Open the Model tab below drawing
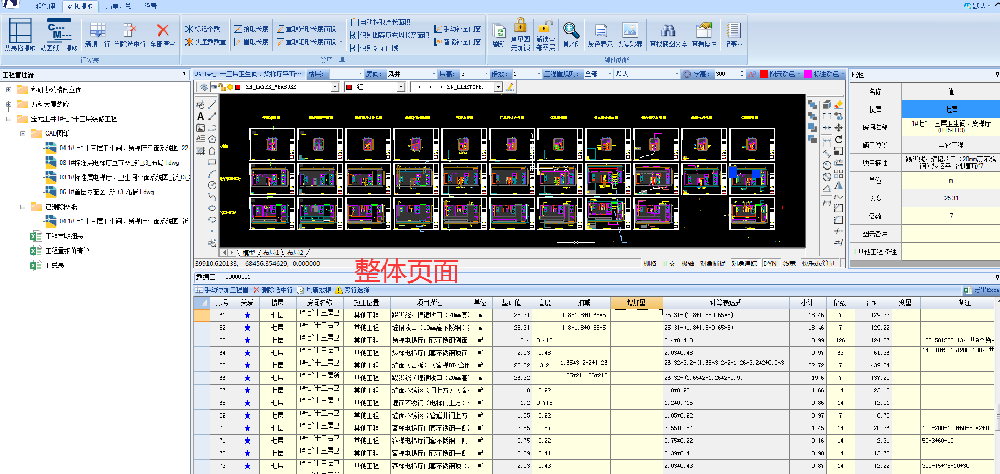 251,252
